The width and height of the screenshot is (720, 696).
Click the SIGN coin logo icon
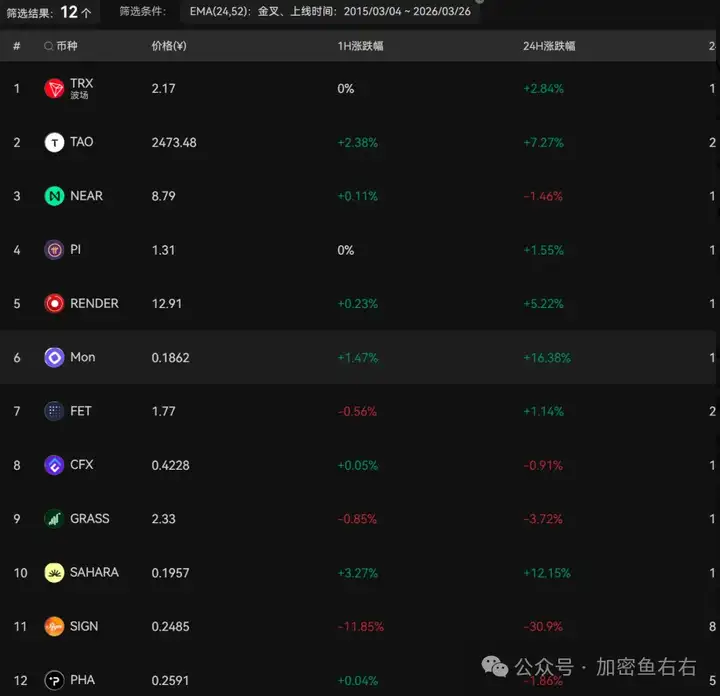click(54, 626)
